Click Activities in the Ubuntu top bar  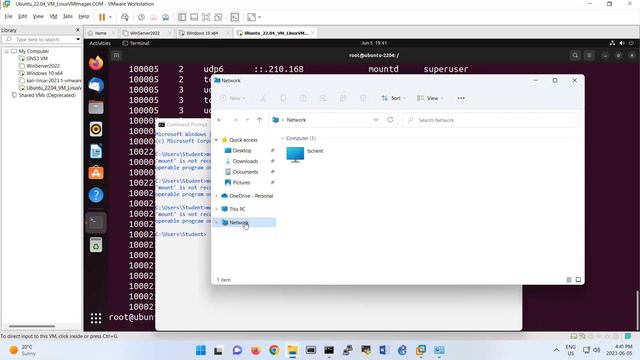coord(100,43)
